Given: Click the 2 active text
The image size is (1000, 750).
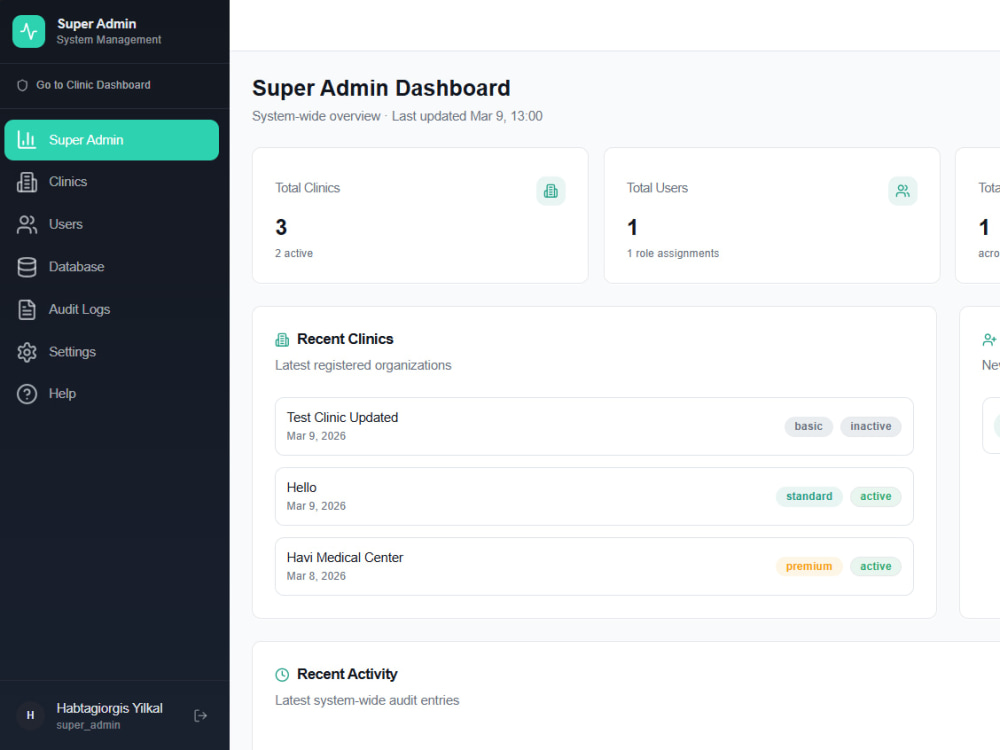Looking at the screenshot, I should [x=294, y=253].
